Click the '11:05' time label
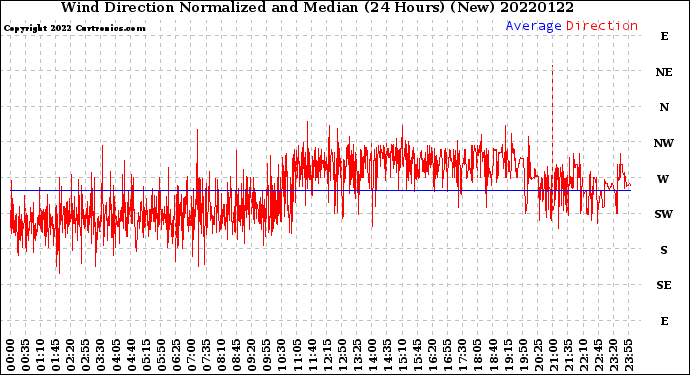Screen dimensions: 690x375 [297, 356]
